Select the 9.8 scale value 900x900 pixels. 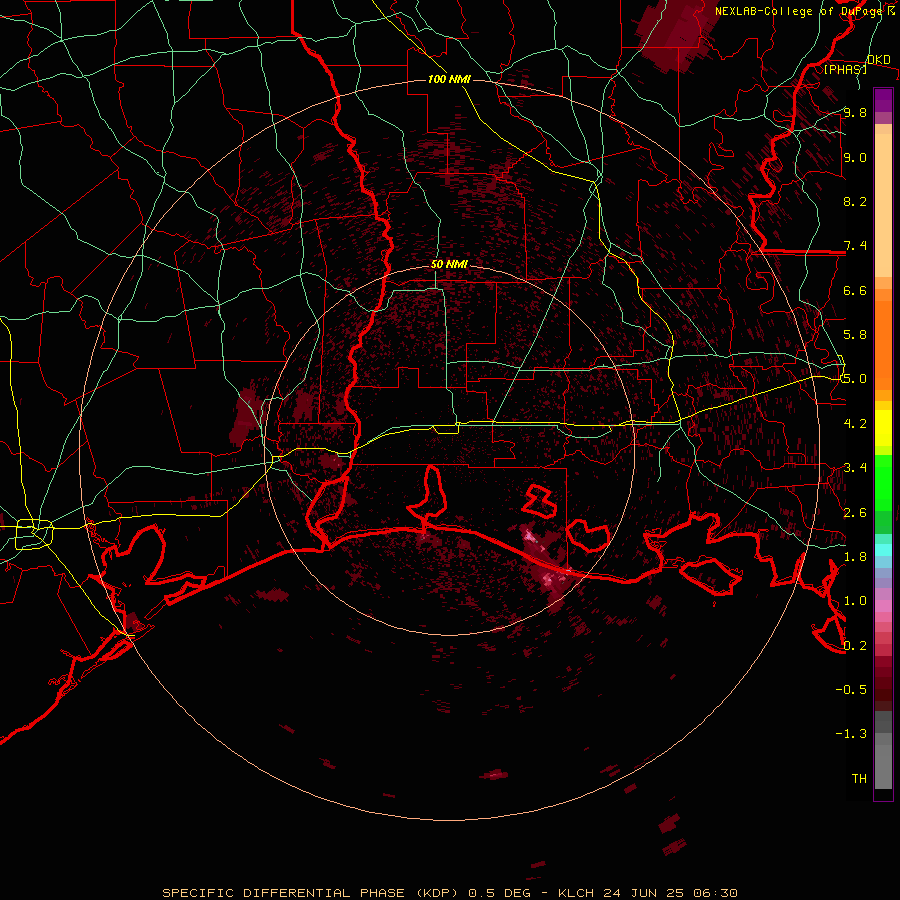click(855, 113)
